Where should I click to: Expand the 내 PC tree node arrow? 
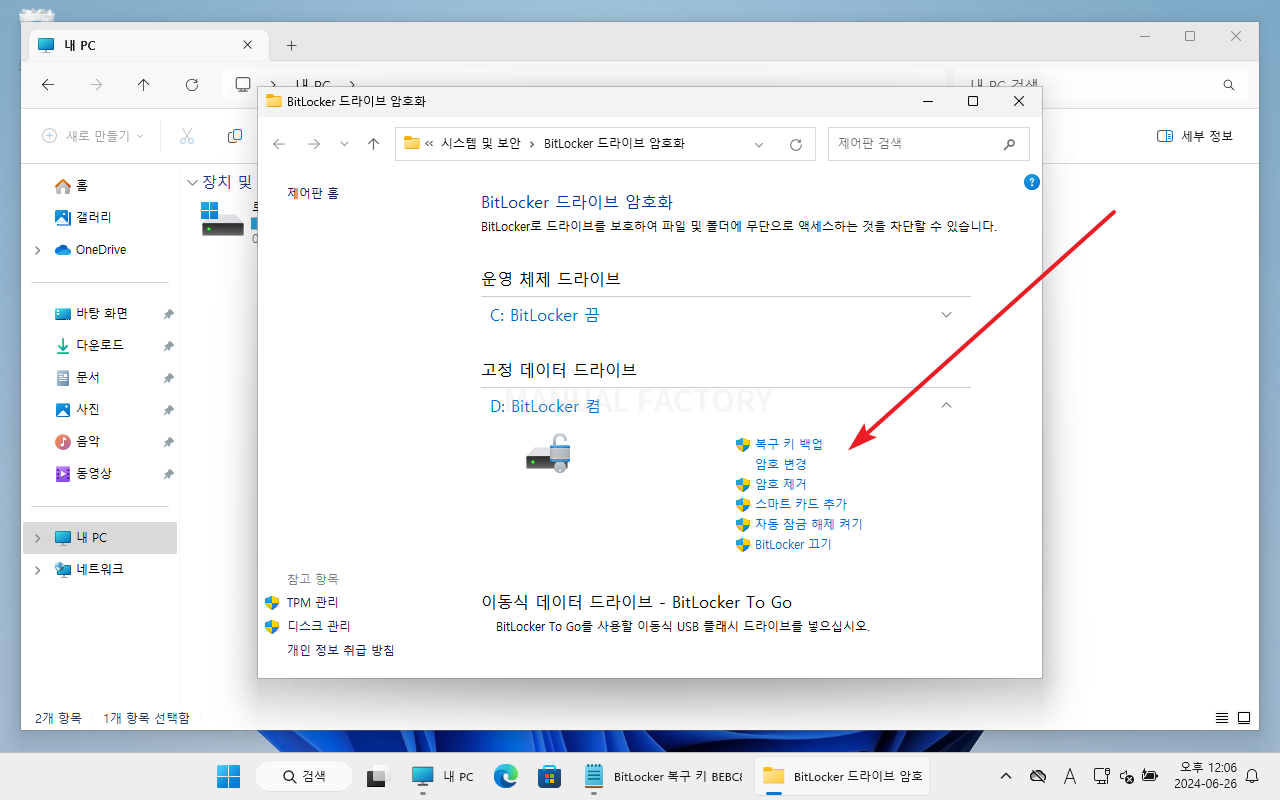(x=38, y=538)
